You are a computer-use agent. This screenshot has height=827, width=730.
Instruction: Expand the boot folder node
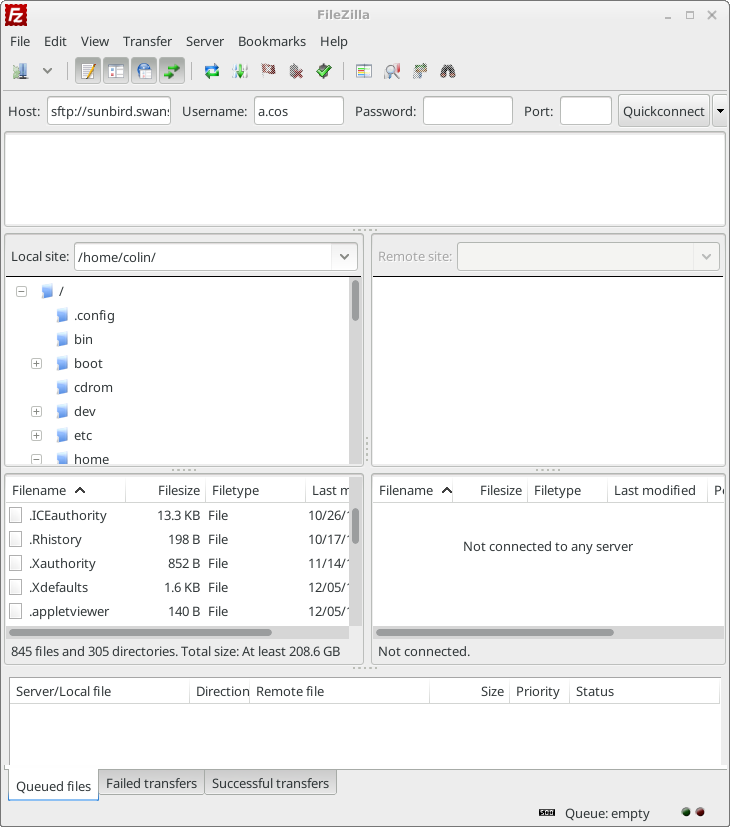point(36,363)
